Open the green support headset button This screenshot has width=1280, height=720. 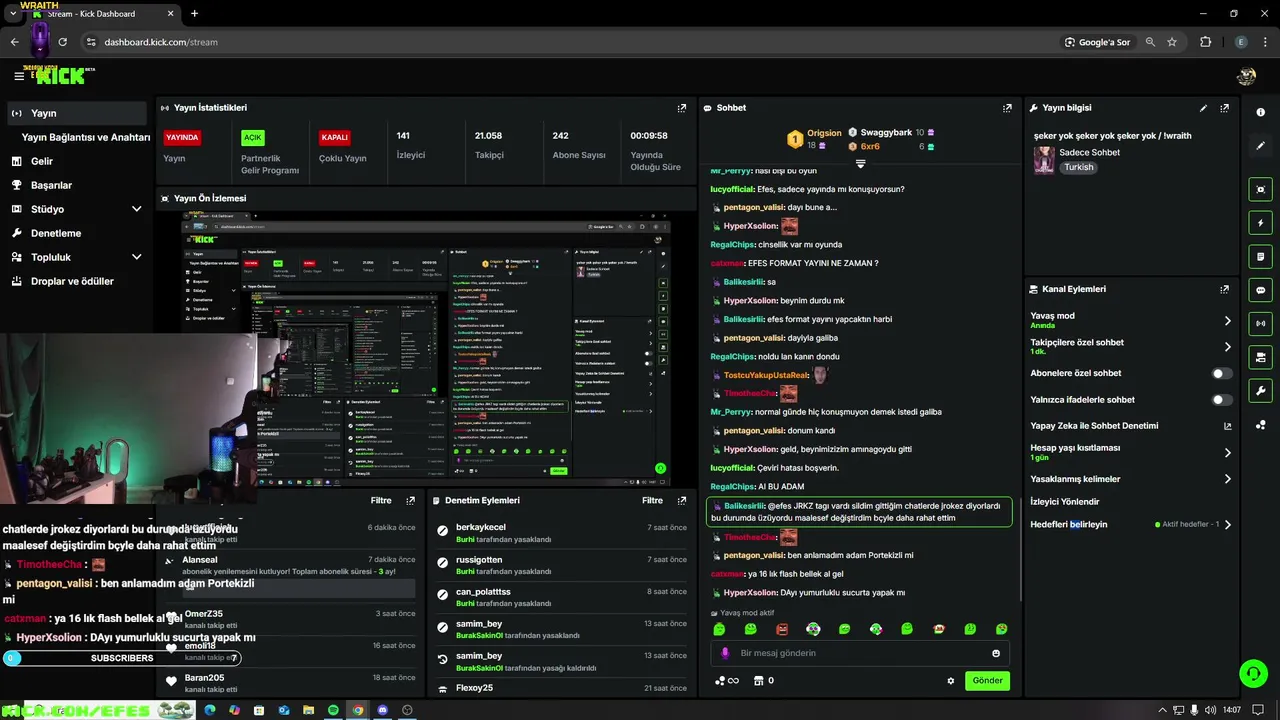coord(1253,673)
